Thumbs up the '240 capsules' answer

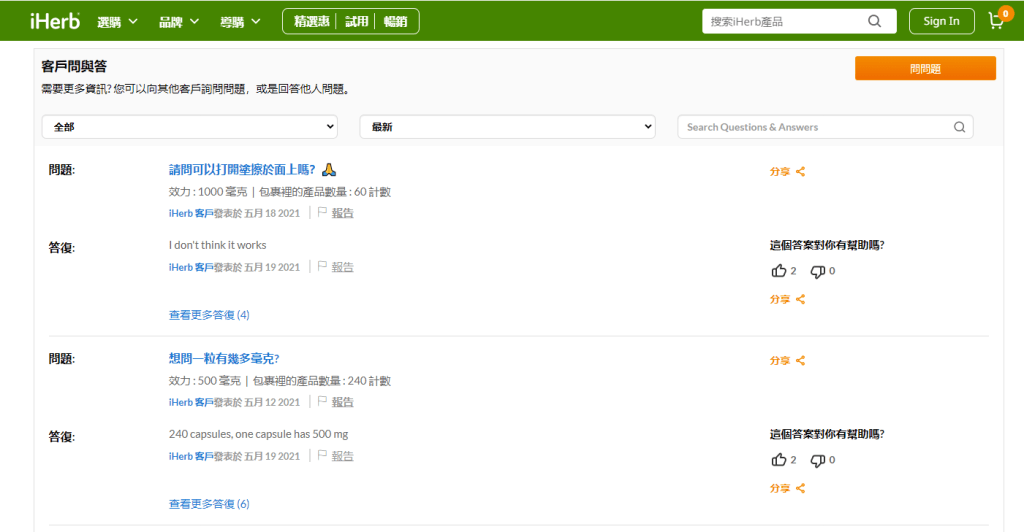click(x=780, y=460)
